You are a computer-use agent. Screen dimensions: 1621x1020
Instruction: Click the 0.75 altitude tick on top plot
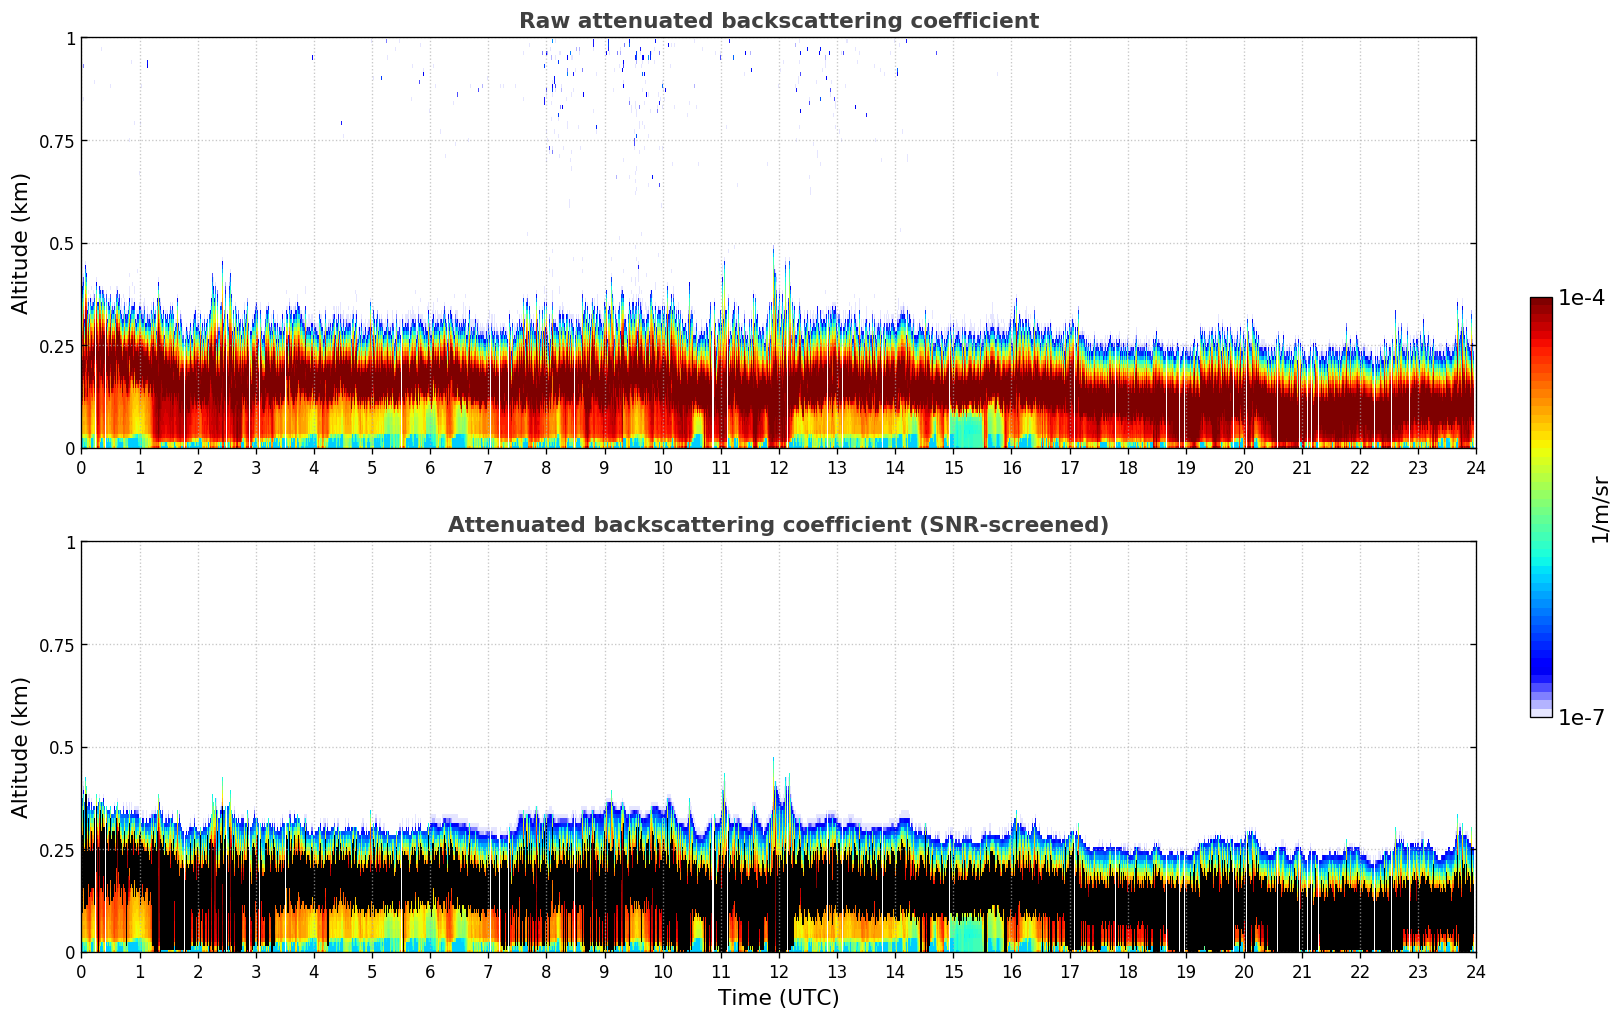tap(56, 141)
